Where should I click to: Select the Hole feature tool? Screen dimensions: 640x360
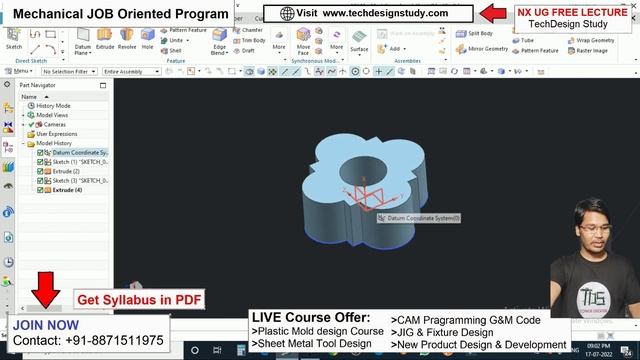point(147,39)
